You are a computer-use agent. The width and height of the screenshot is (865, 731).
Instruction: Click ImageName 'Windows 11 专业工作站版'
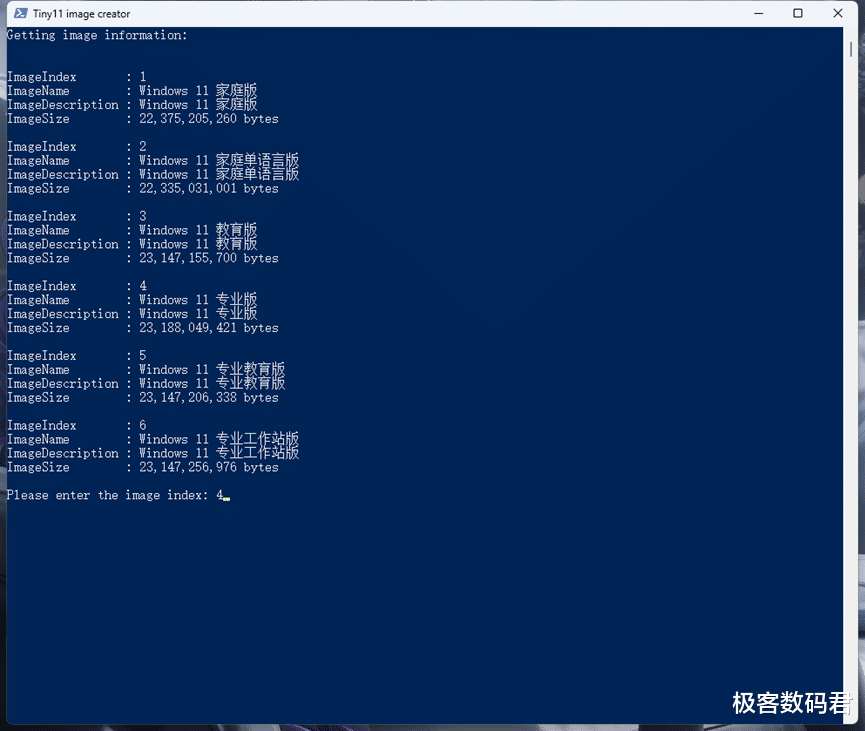[219, 439]
